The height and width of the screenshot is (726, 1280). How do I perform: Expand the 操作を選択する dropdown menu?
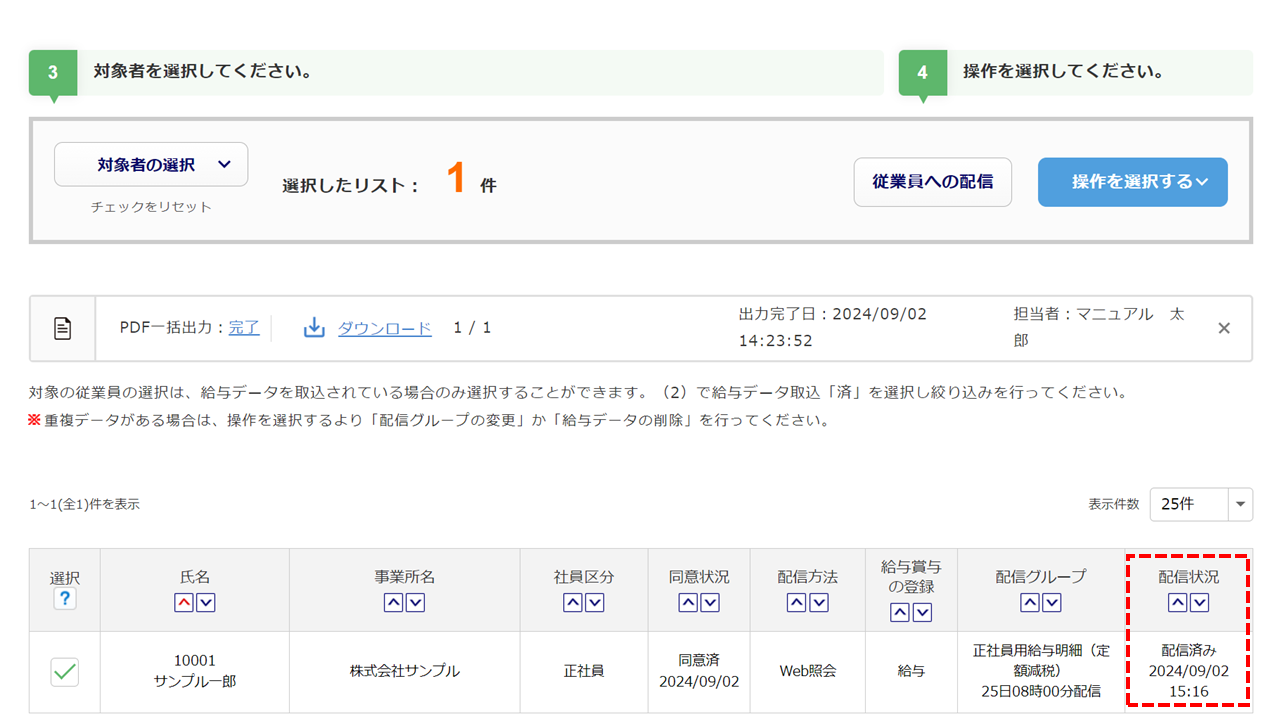tap(1132, 182)
